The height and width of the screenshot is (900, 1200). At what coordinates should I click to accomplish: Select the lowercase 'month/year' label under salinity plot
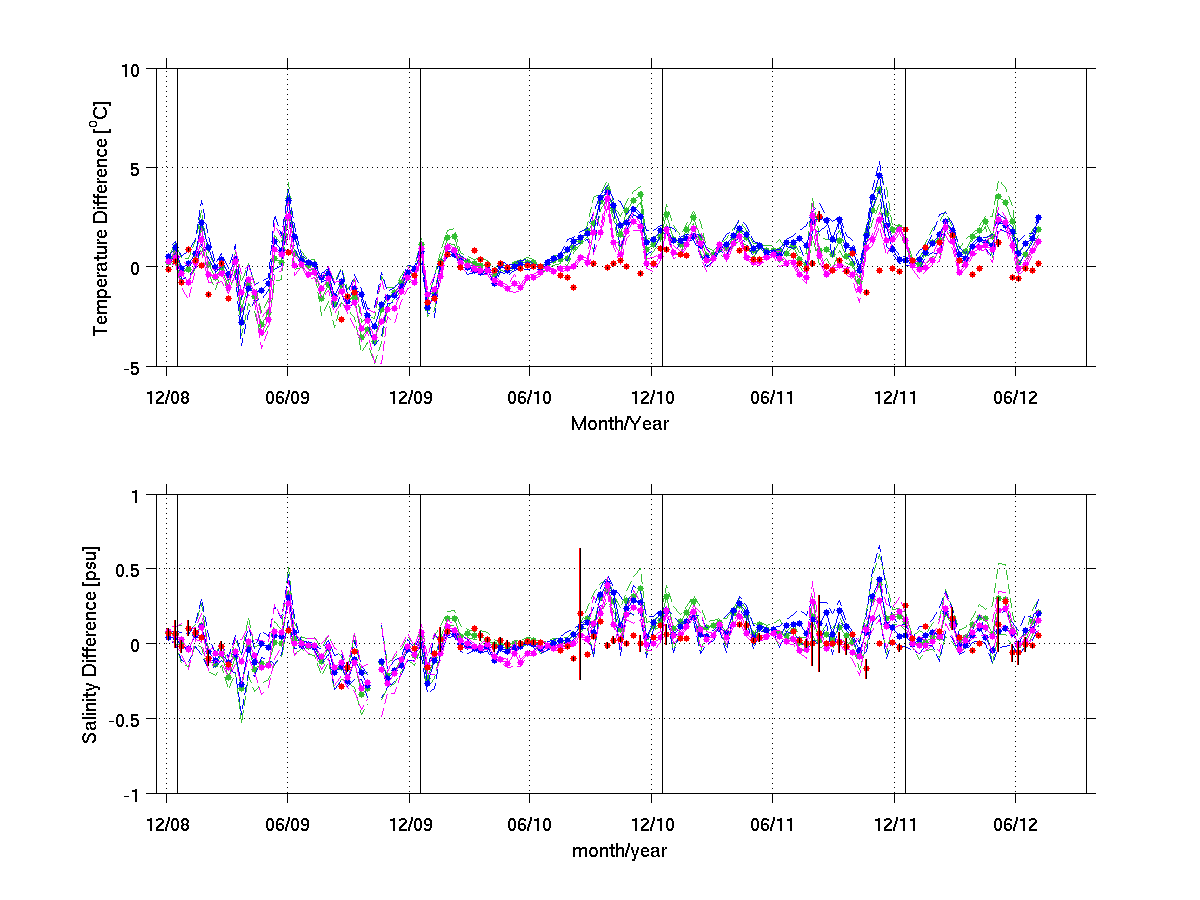click(620, 851)
